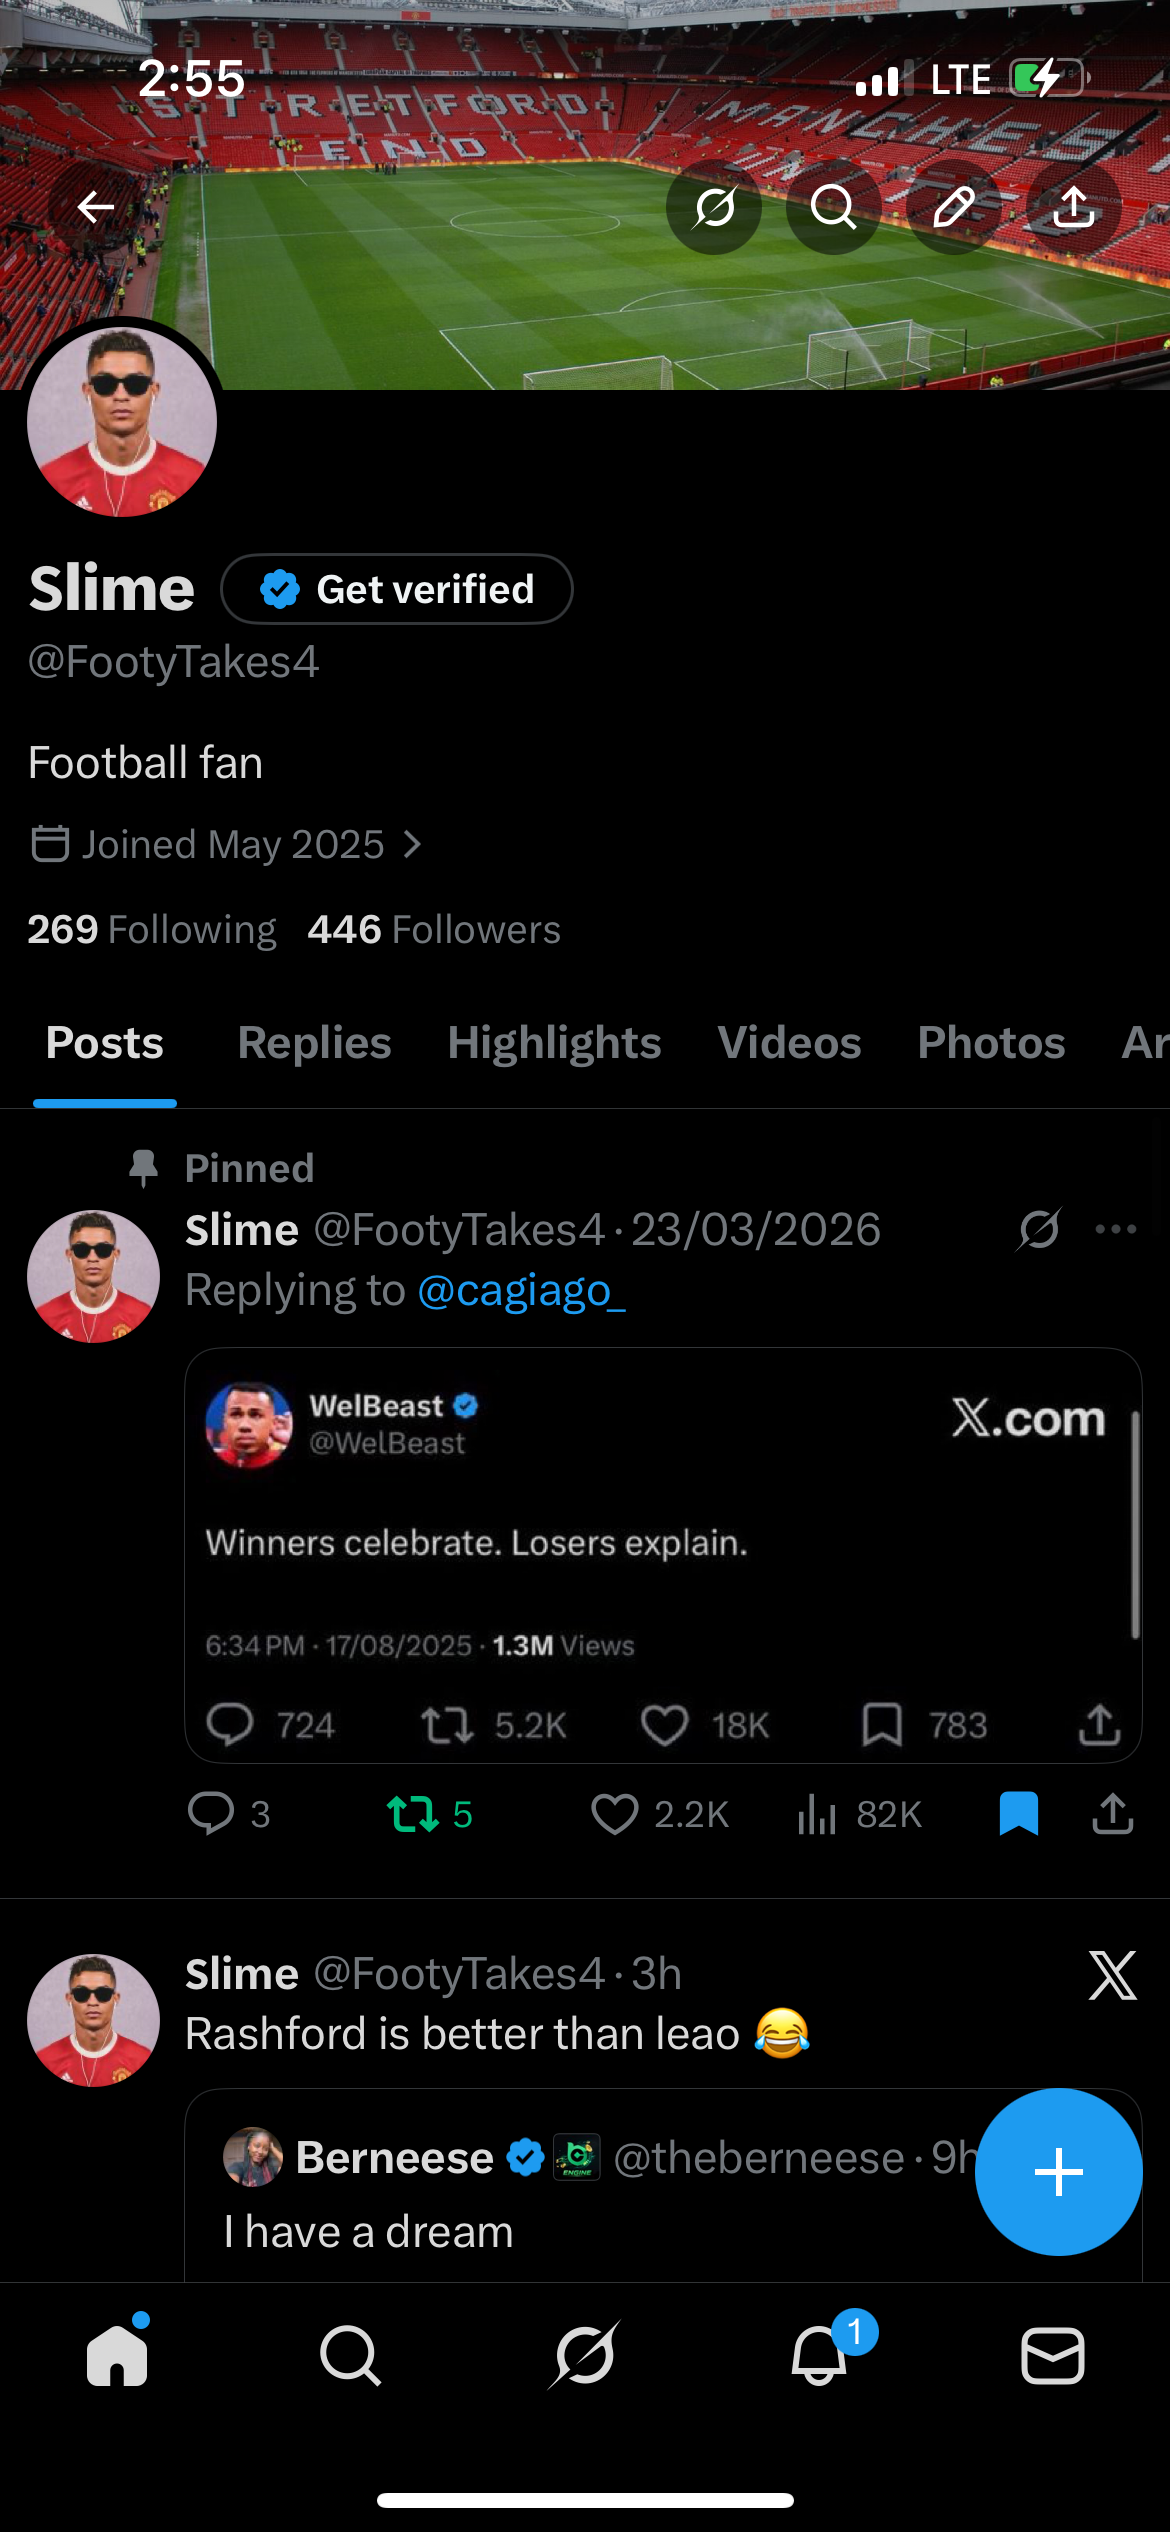Tap the edit profile pencil icon
1170x2532 pixels.
click(x=953, y=207)
